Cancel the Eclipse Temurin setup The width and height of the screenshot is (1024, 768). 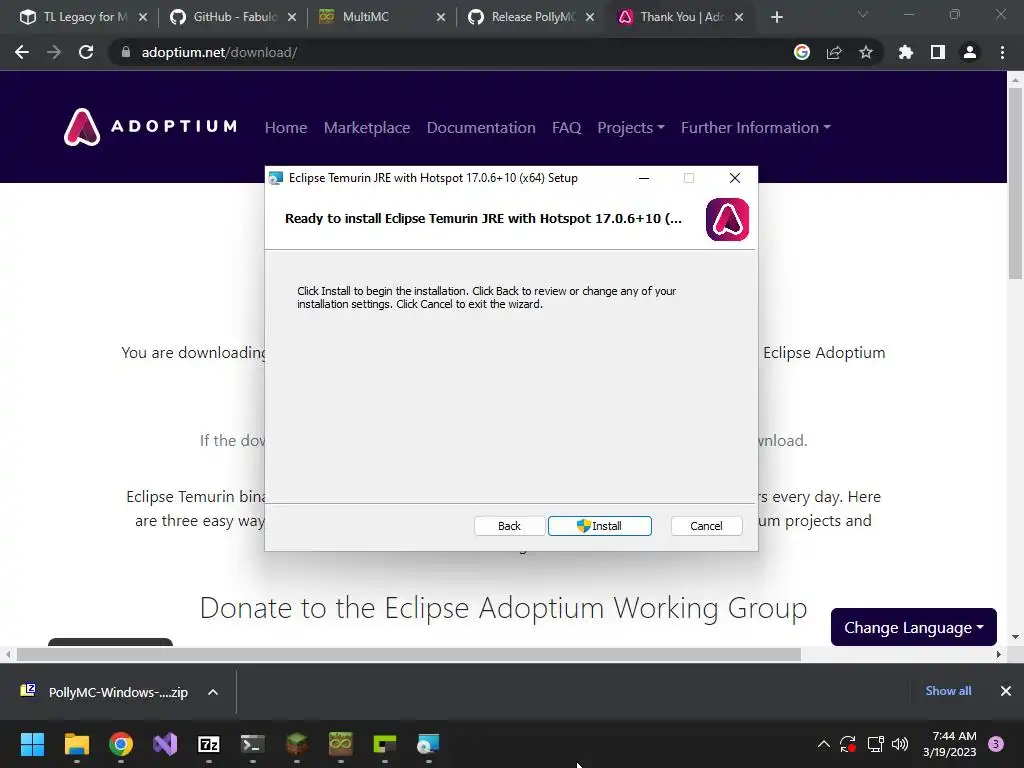[x=706, y=526]
